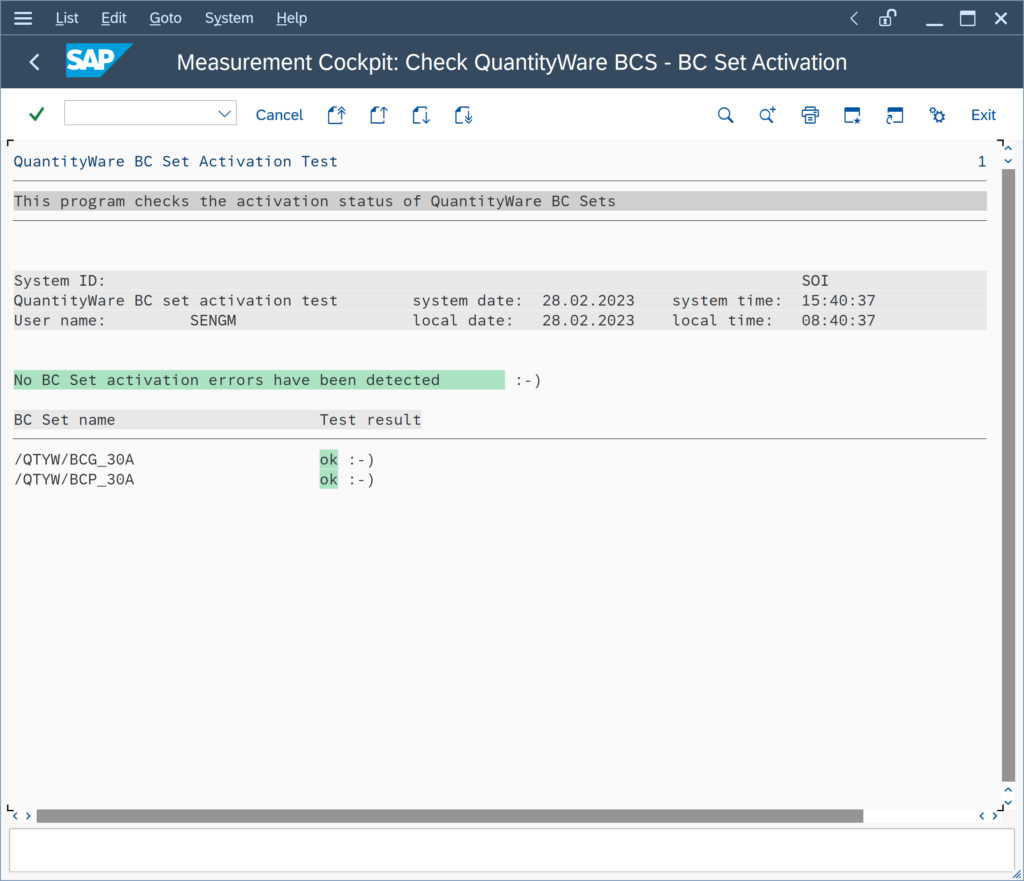Open the System menu
1024x881 pixels.
point(229,18)
